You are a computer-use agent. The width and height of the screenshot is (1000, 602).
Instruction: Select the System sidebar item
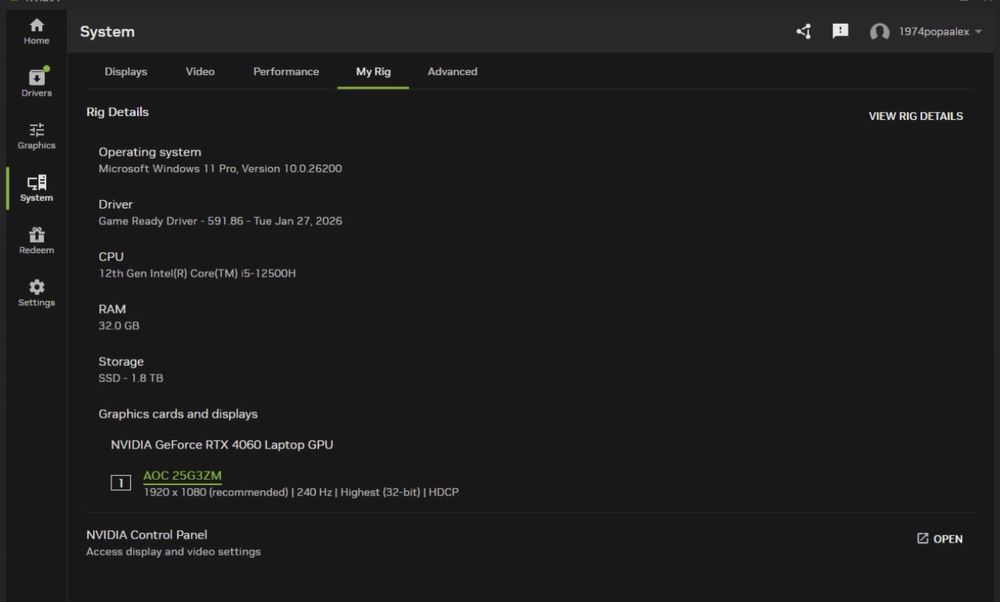pos(36,188)
